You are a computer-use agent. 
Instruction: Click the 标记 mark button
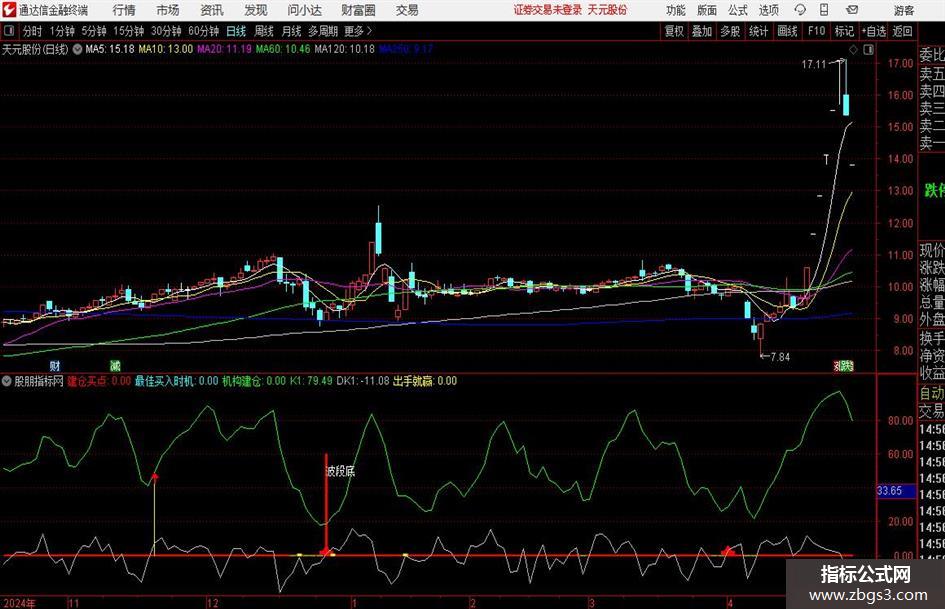pos(844,31)
